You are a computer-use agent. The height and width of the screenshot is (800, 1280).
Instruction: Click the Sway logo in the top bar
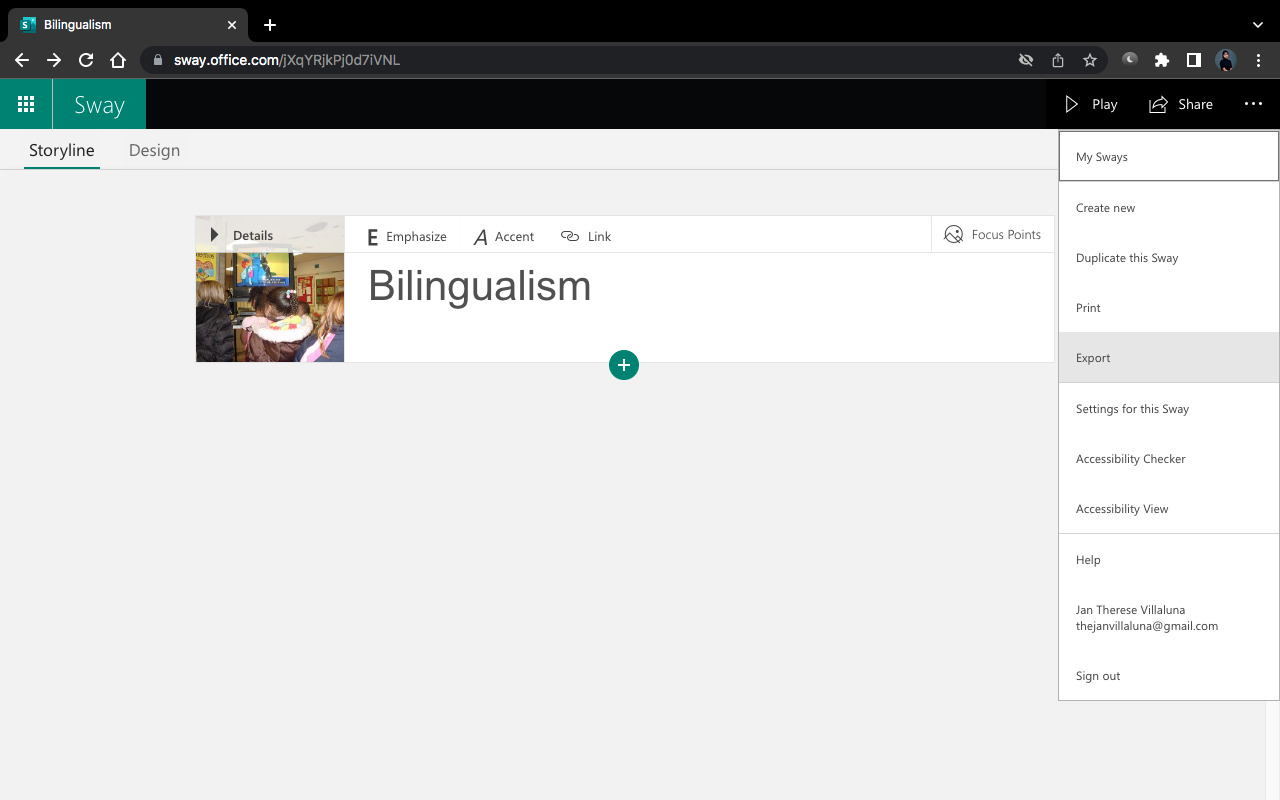tap(98, 104)
